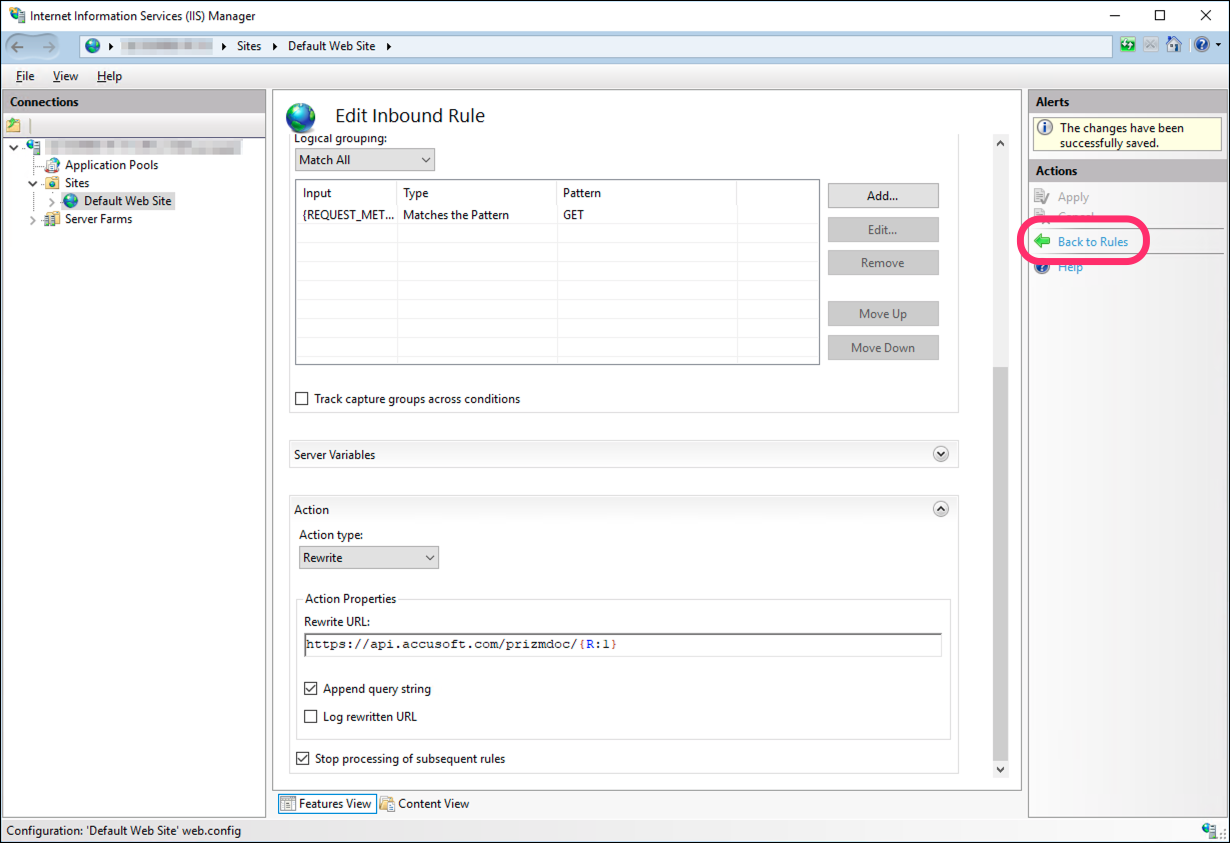Uncheck Append query string
1230x843 pixels.
tap(310, 689)
